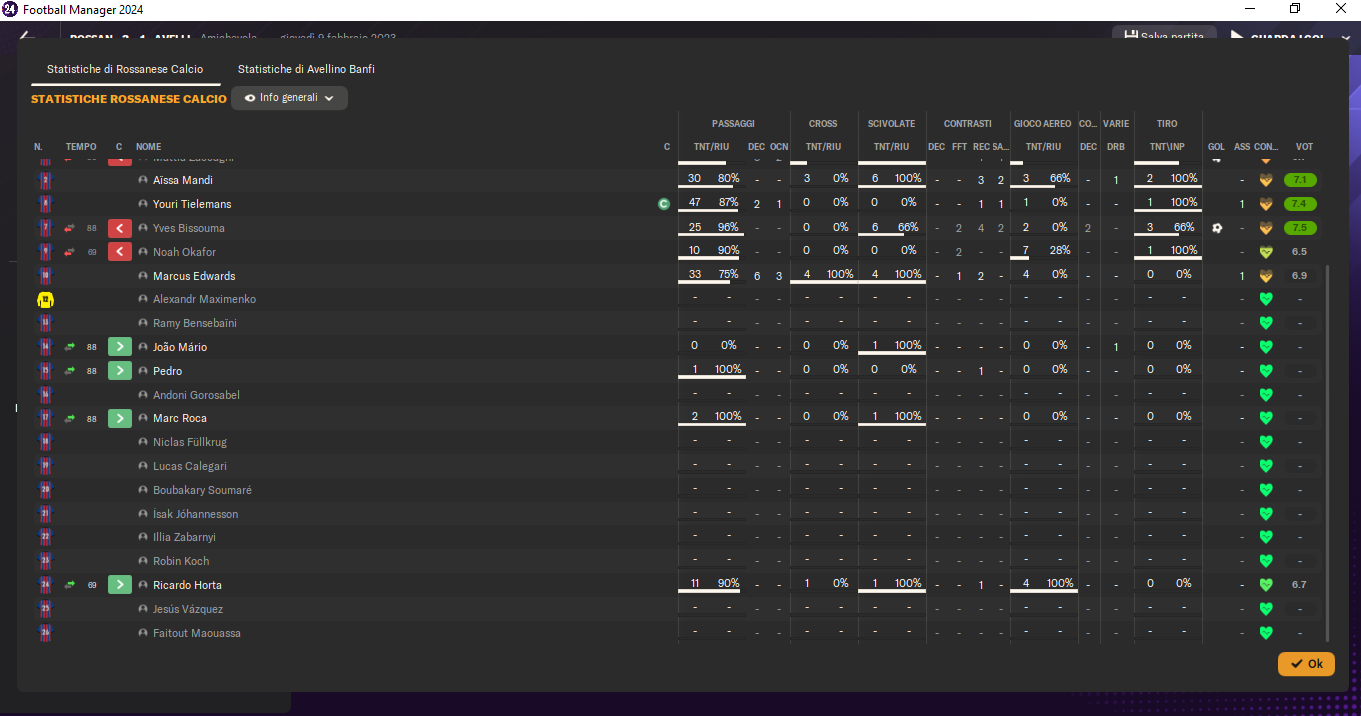1361x716 pixels.
Task: Click condition heart icon for Jesús Vázquez
Action: click(1265, 609)
